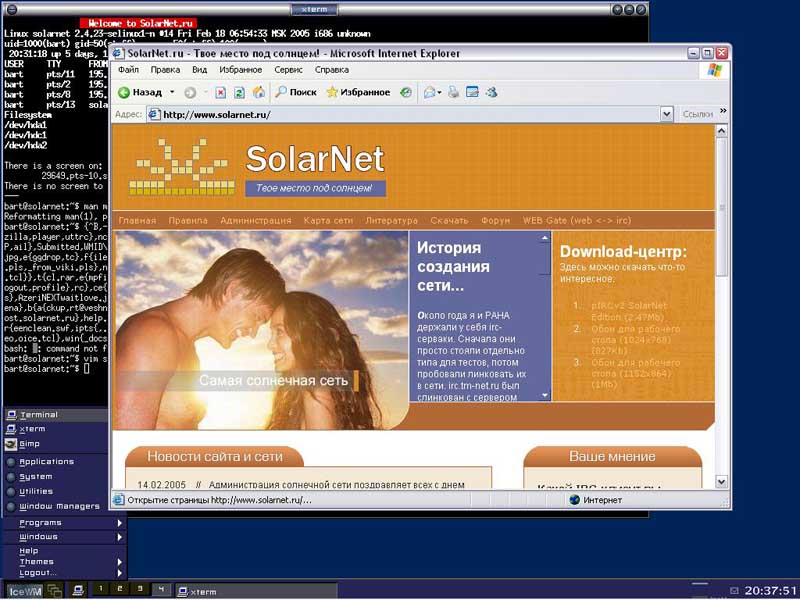
Task: Open the Форум navigation link
Action: [495, 220]
